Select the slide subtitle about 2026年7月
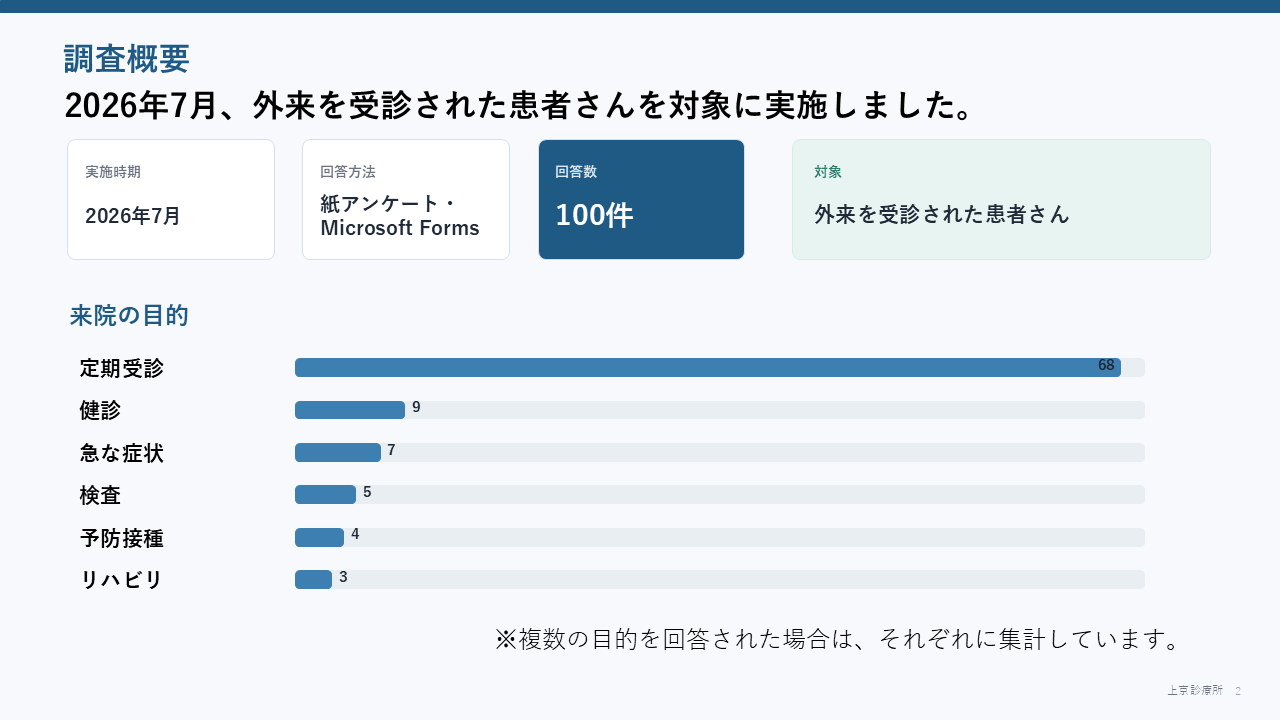1280x720 pixels. pyautogui.click(x=520, y=106)
